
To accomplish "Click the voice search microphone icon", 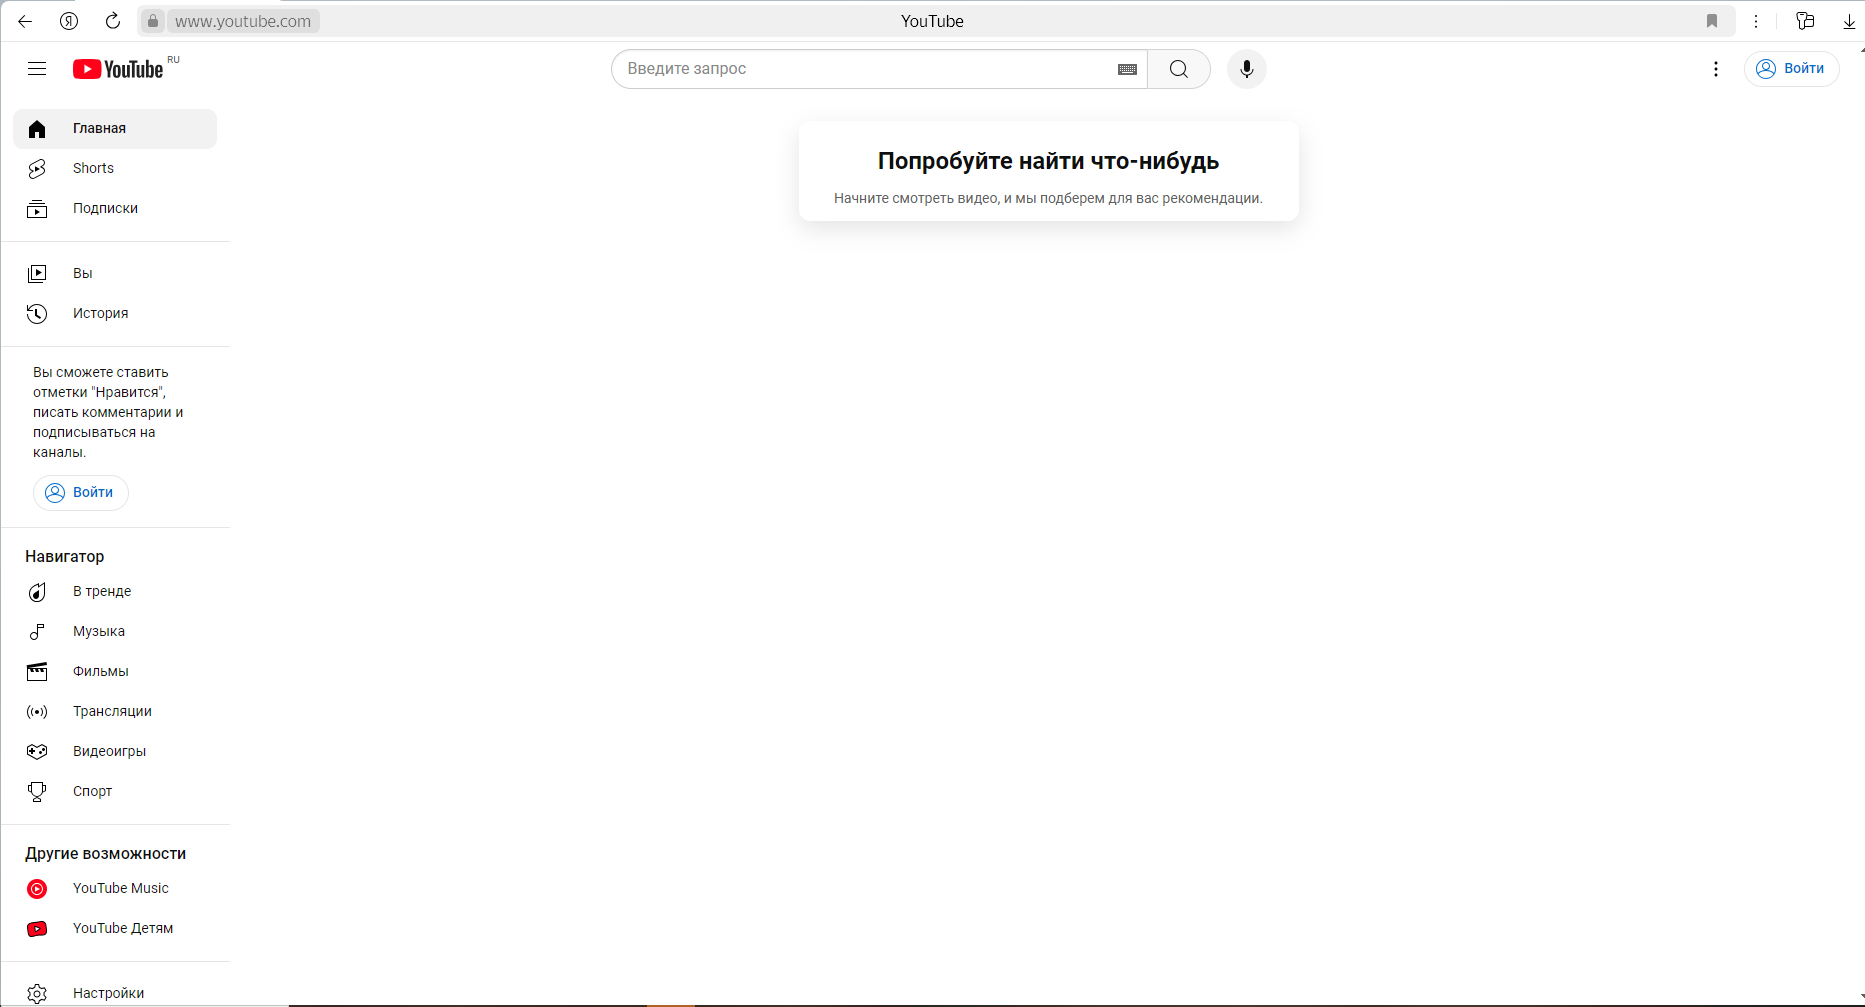I will [1246, 69].
